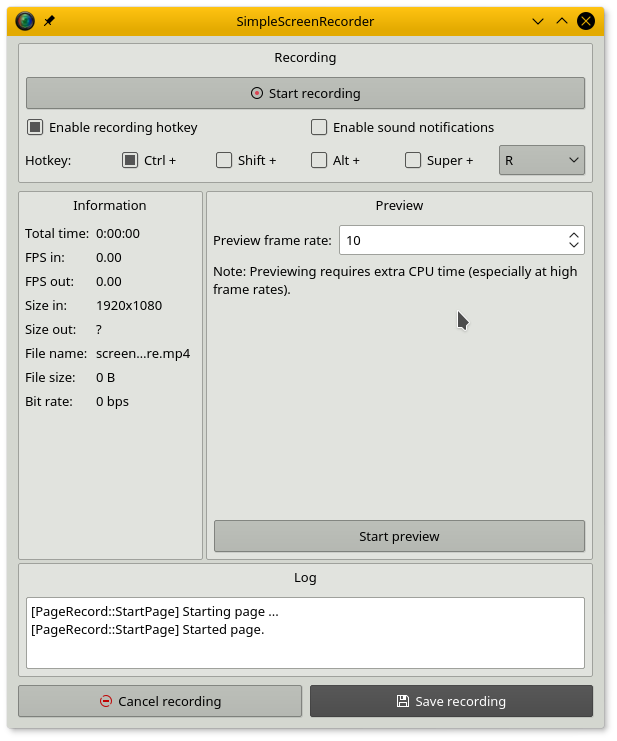The image size is (617, 741).
Task: Enable sound notifications checkbox
Action: pyautogui.click(x=319, y=127)
